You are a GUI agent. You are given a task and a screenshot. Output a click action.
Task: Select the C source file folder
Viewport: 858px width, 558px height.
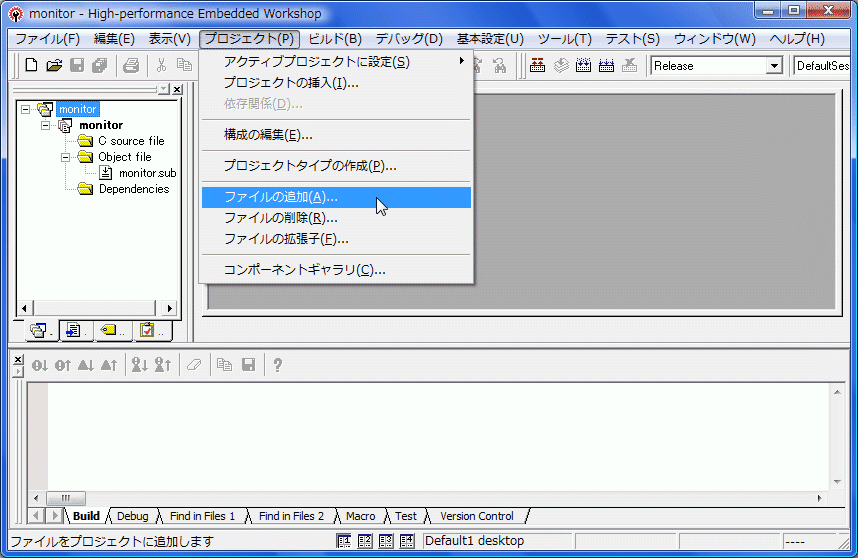click(131, 141)
